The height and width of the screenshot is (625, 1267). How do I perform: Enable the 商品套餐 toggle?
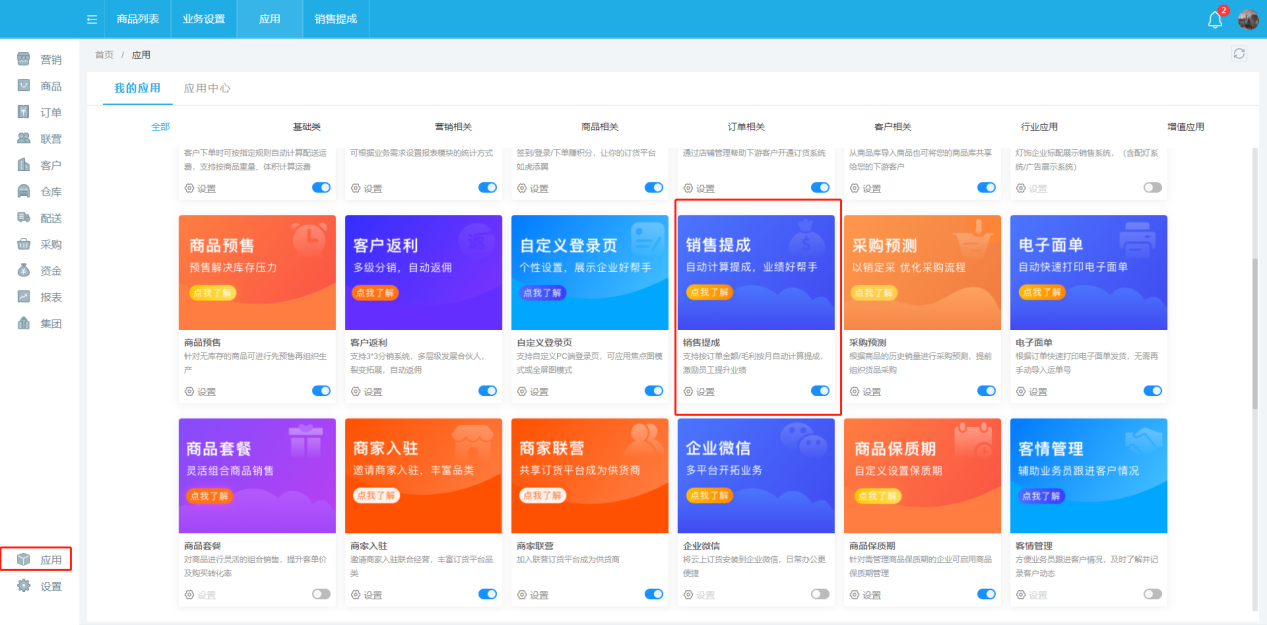click(x=321, y=594)
